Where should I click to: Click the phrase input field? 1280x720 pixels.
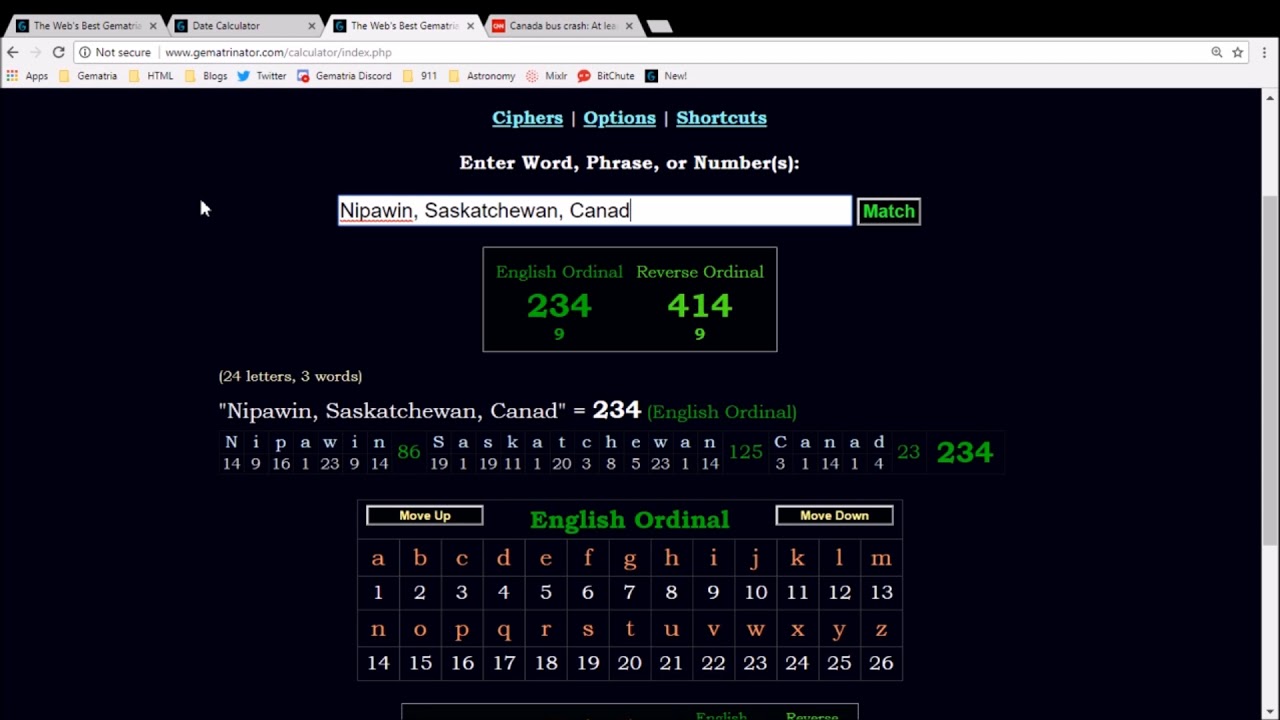tap(595, 210)
